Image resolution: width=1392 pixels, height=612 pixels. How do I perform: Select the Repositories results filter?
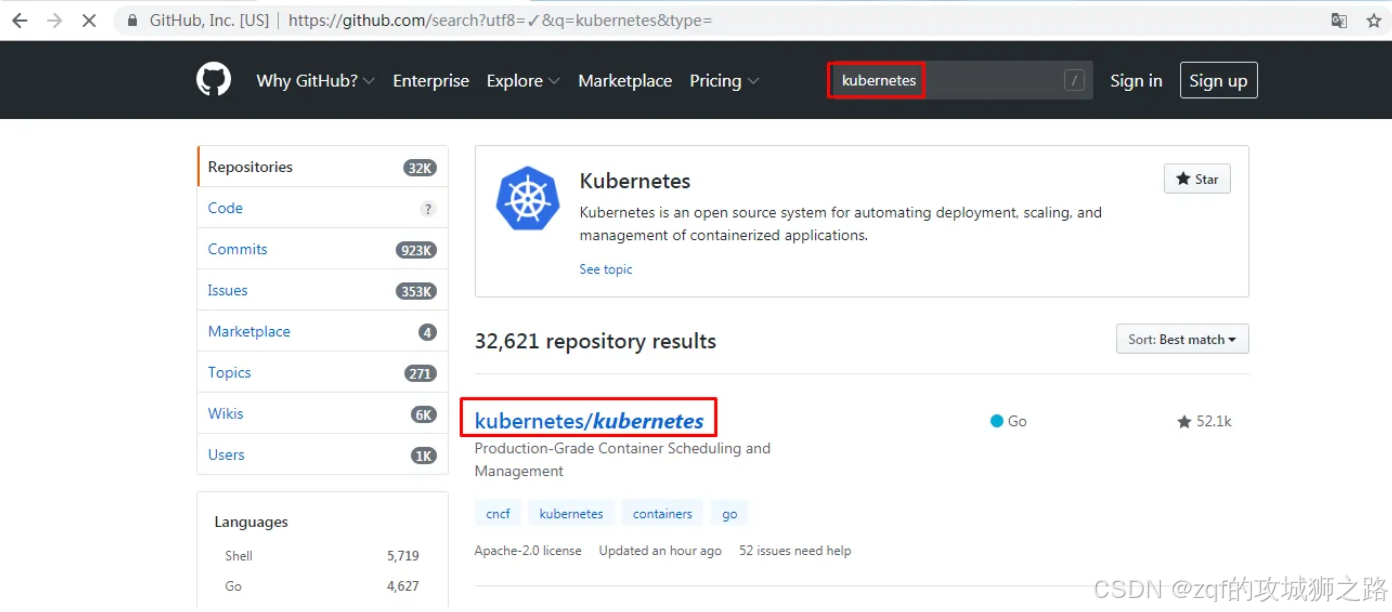323,167
